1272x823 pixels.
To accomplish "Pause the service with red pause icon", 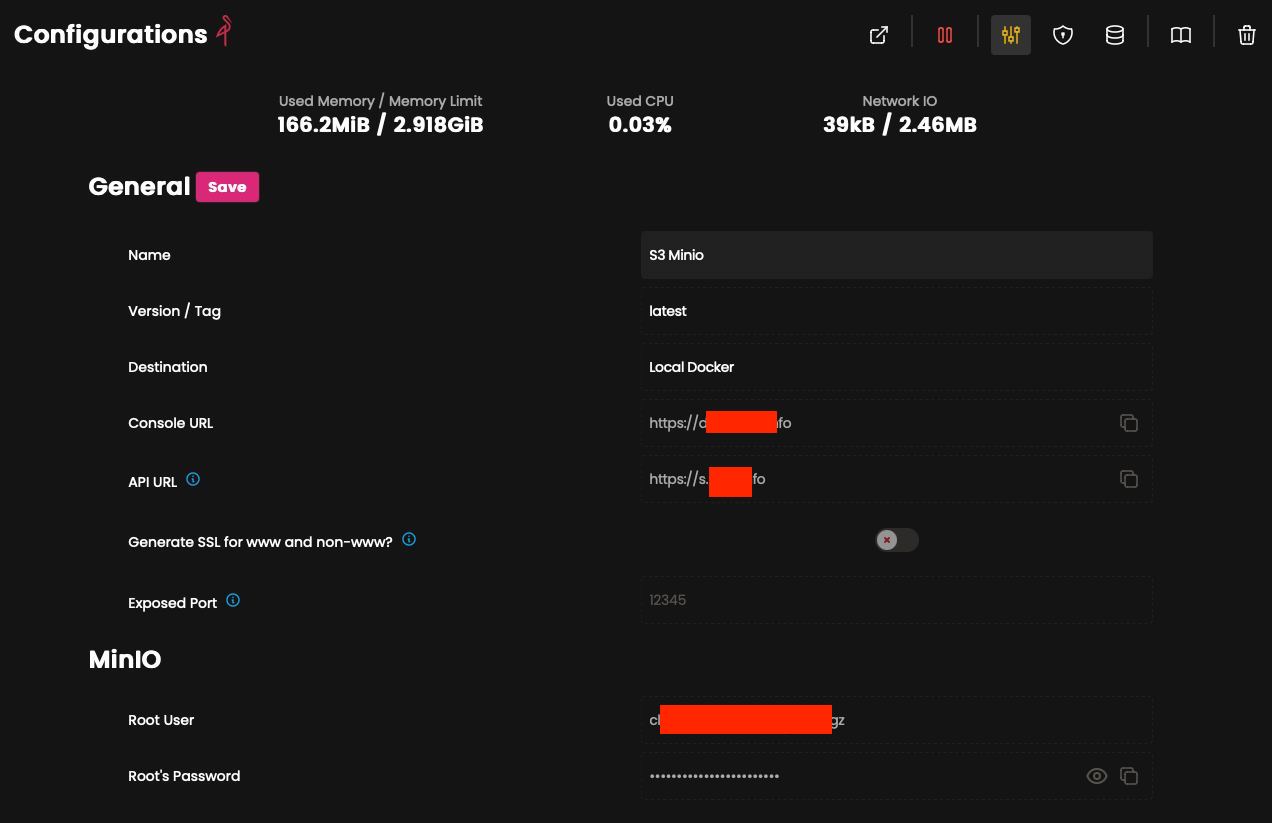I will 945,35.
